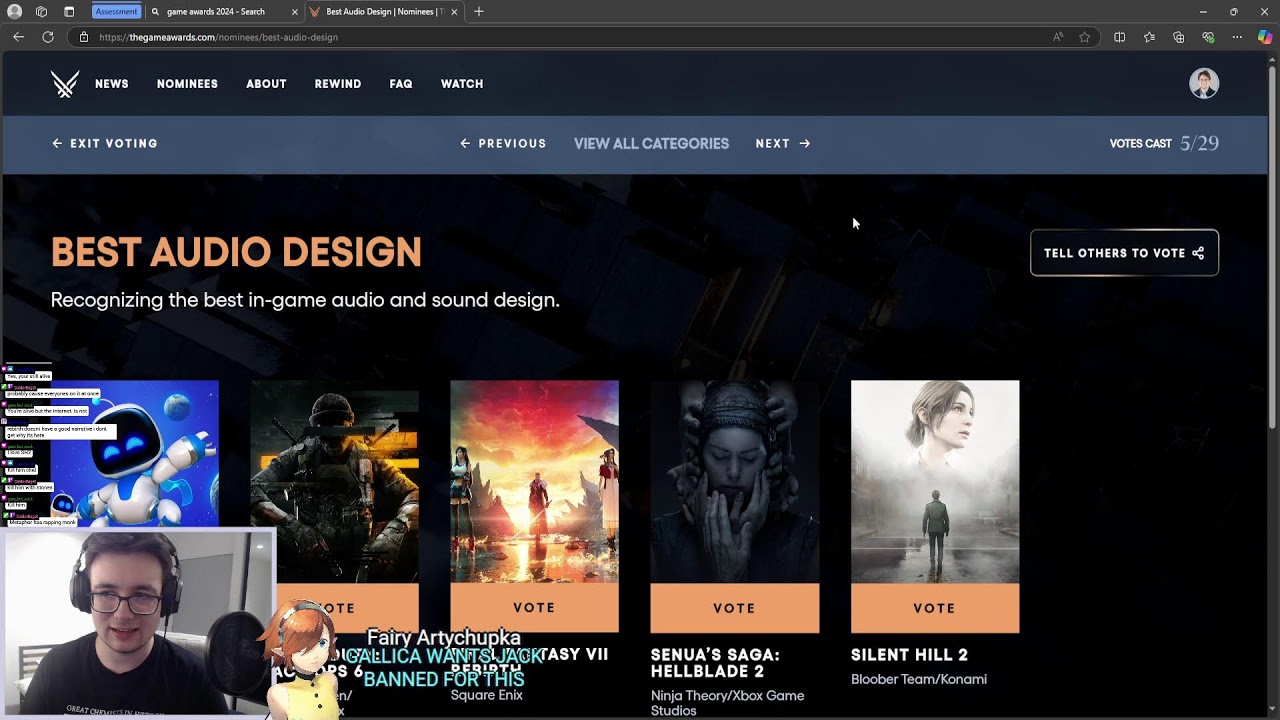Close the 'game awards 2024 - Search' tab

[295, 12]
